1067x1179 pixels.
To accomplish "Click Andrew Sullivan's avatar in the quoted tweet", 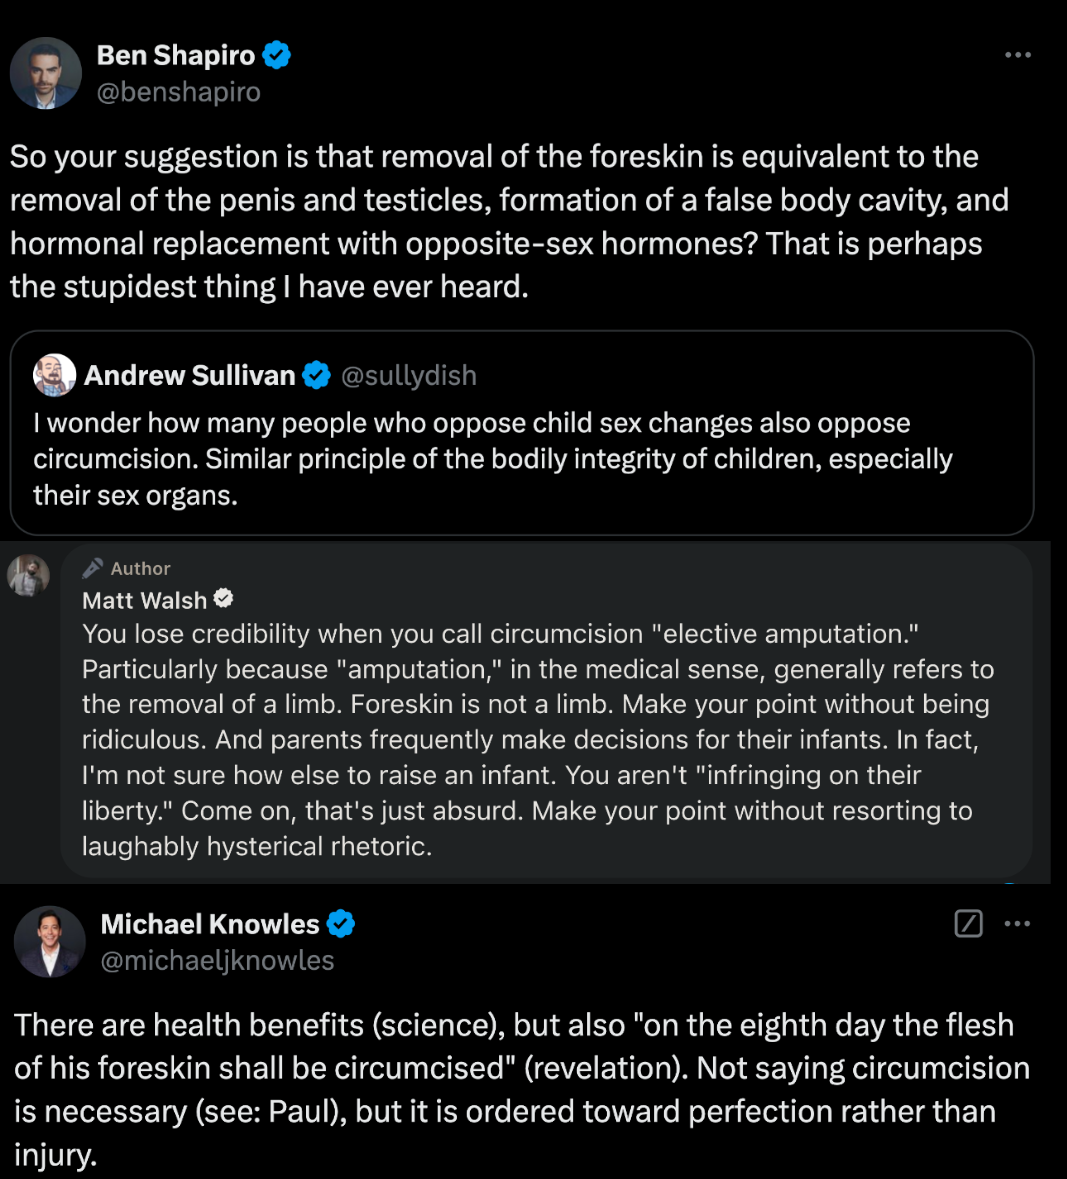I will pyautogui.click(x=54, y=374).
